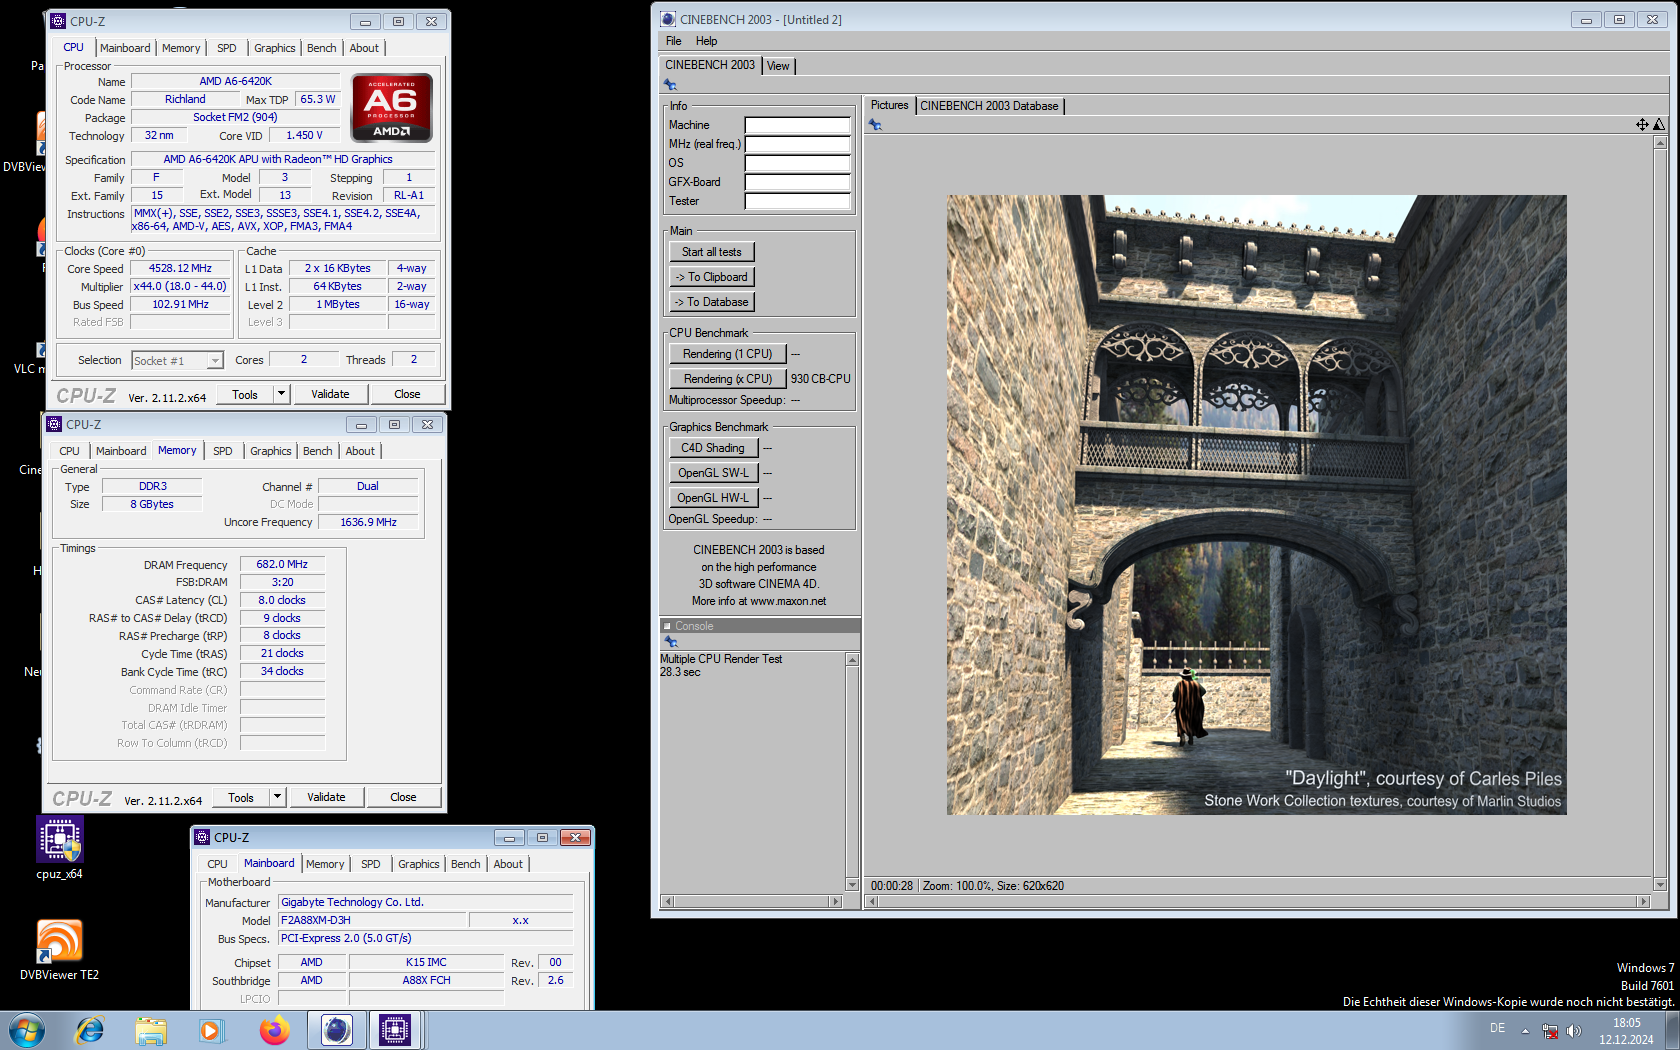Run C4D Shading benchmark
Viewport: 1680px width, 1050px height.
(713, 448)
